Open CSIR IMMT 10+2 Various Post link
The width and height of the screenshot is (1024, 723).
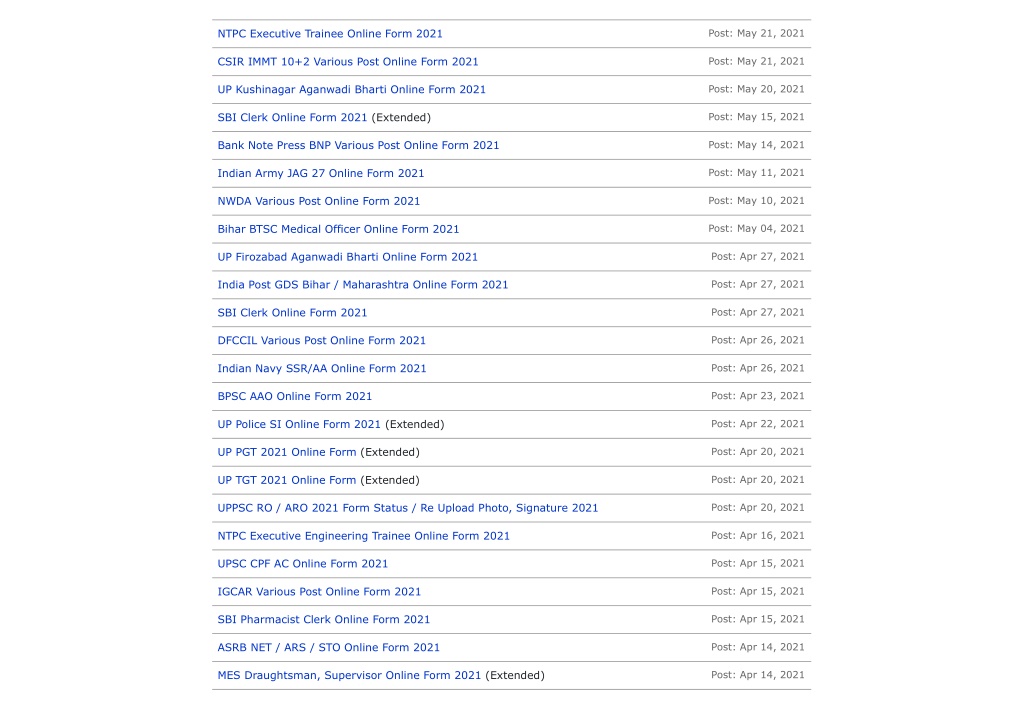tap(347, 62)
